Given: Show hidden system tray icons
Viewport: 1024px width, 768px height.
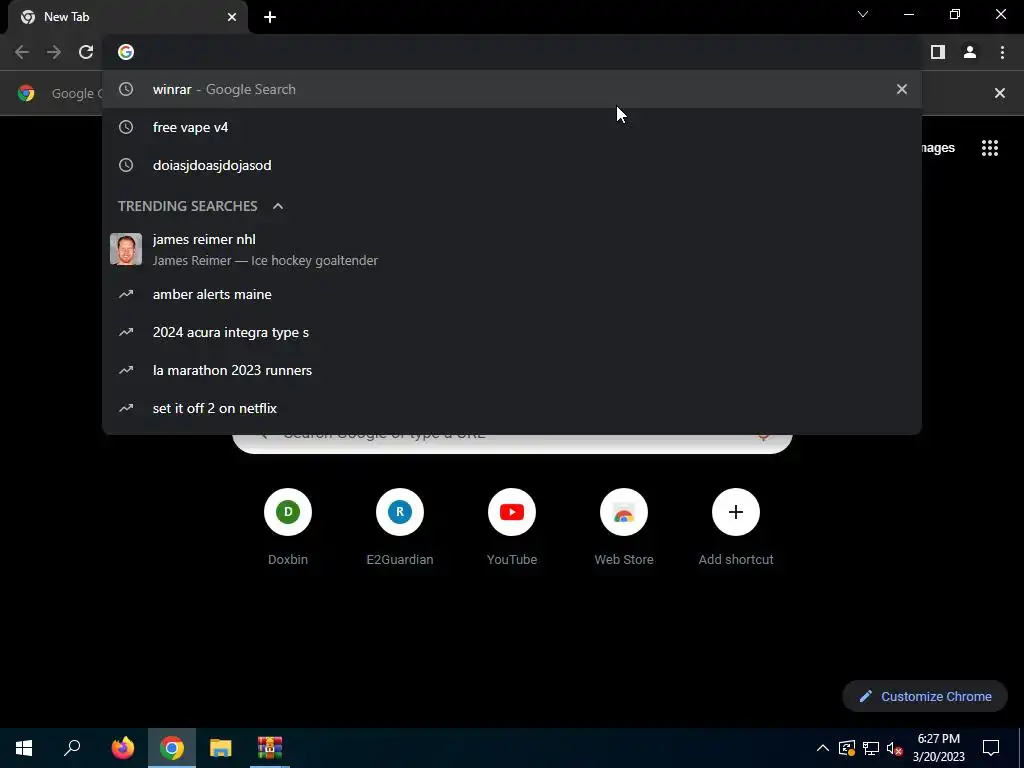Looking at the screenshot, I should click(x=823, y=748).
